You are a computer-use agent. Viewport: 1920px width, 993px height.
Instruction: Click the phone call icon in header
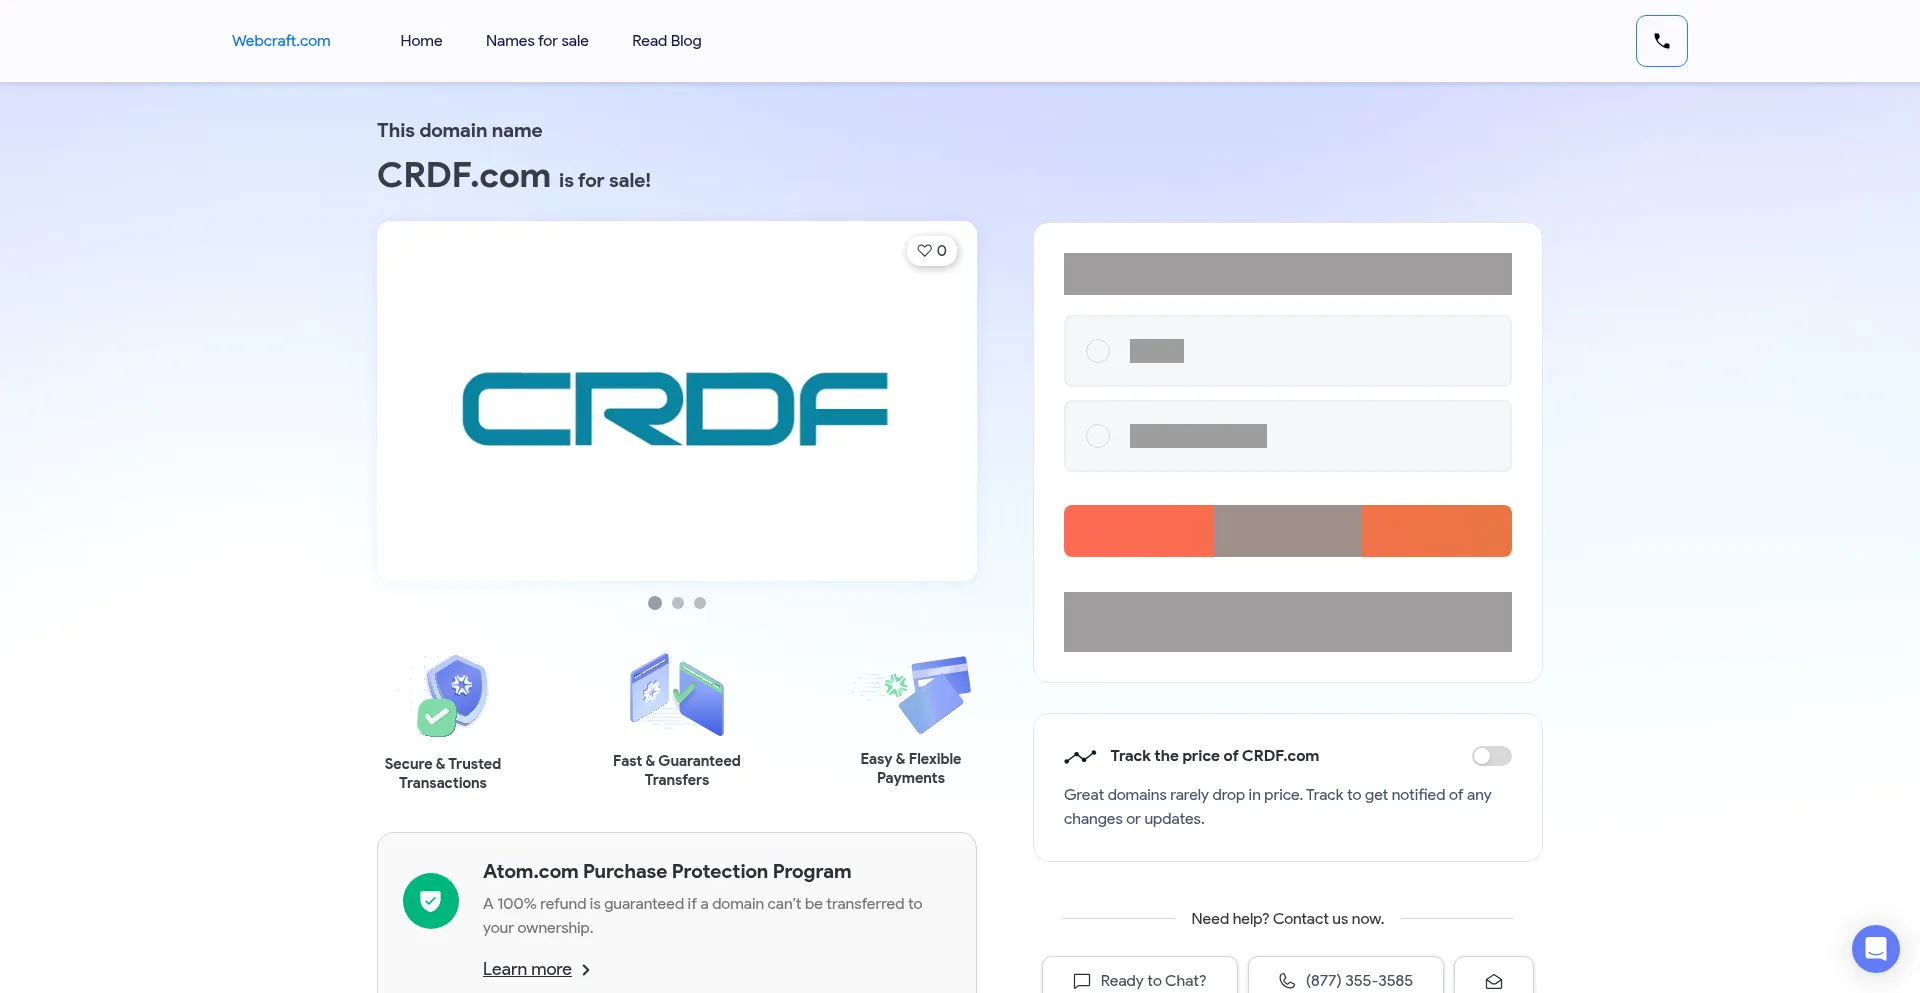(x=1661, y=41)
